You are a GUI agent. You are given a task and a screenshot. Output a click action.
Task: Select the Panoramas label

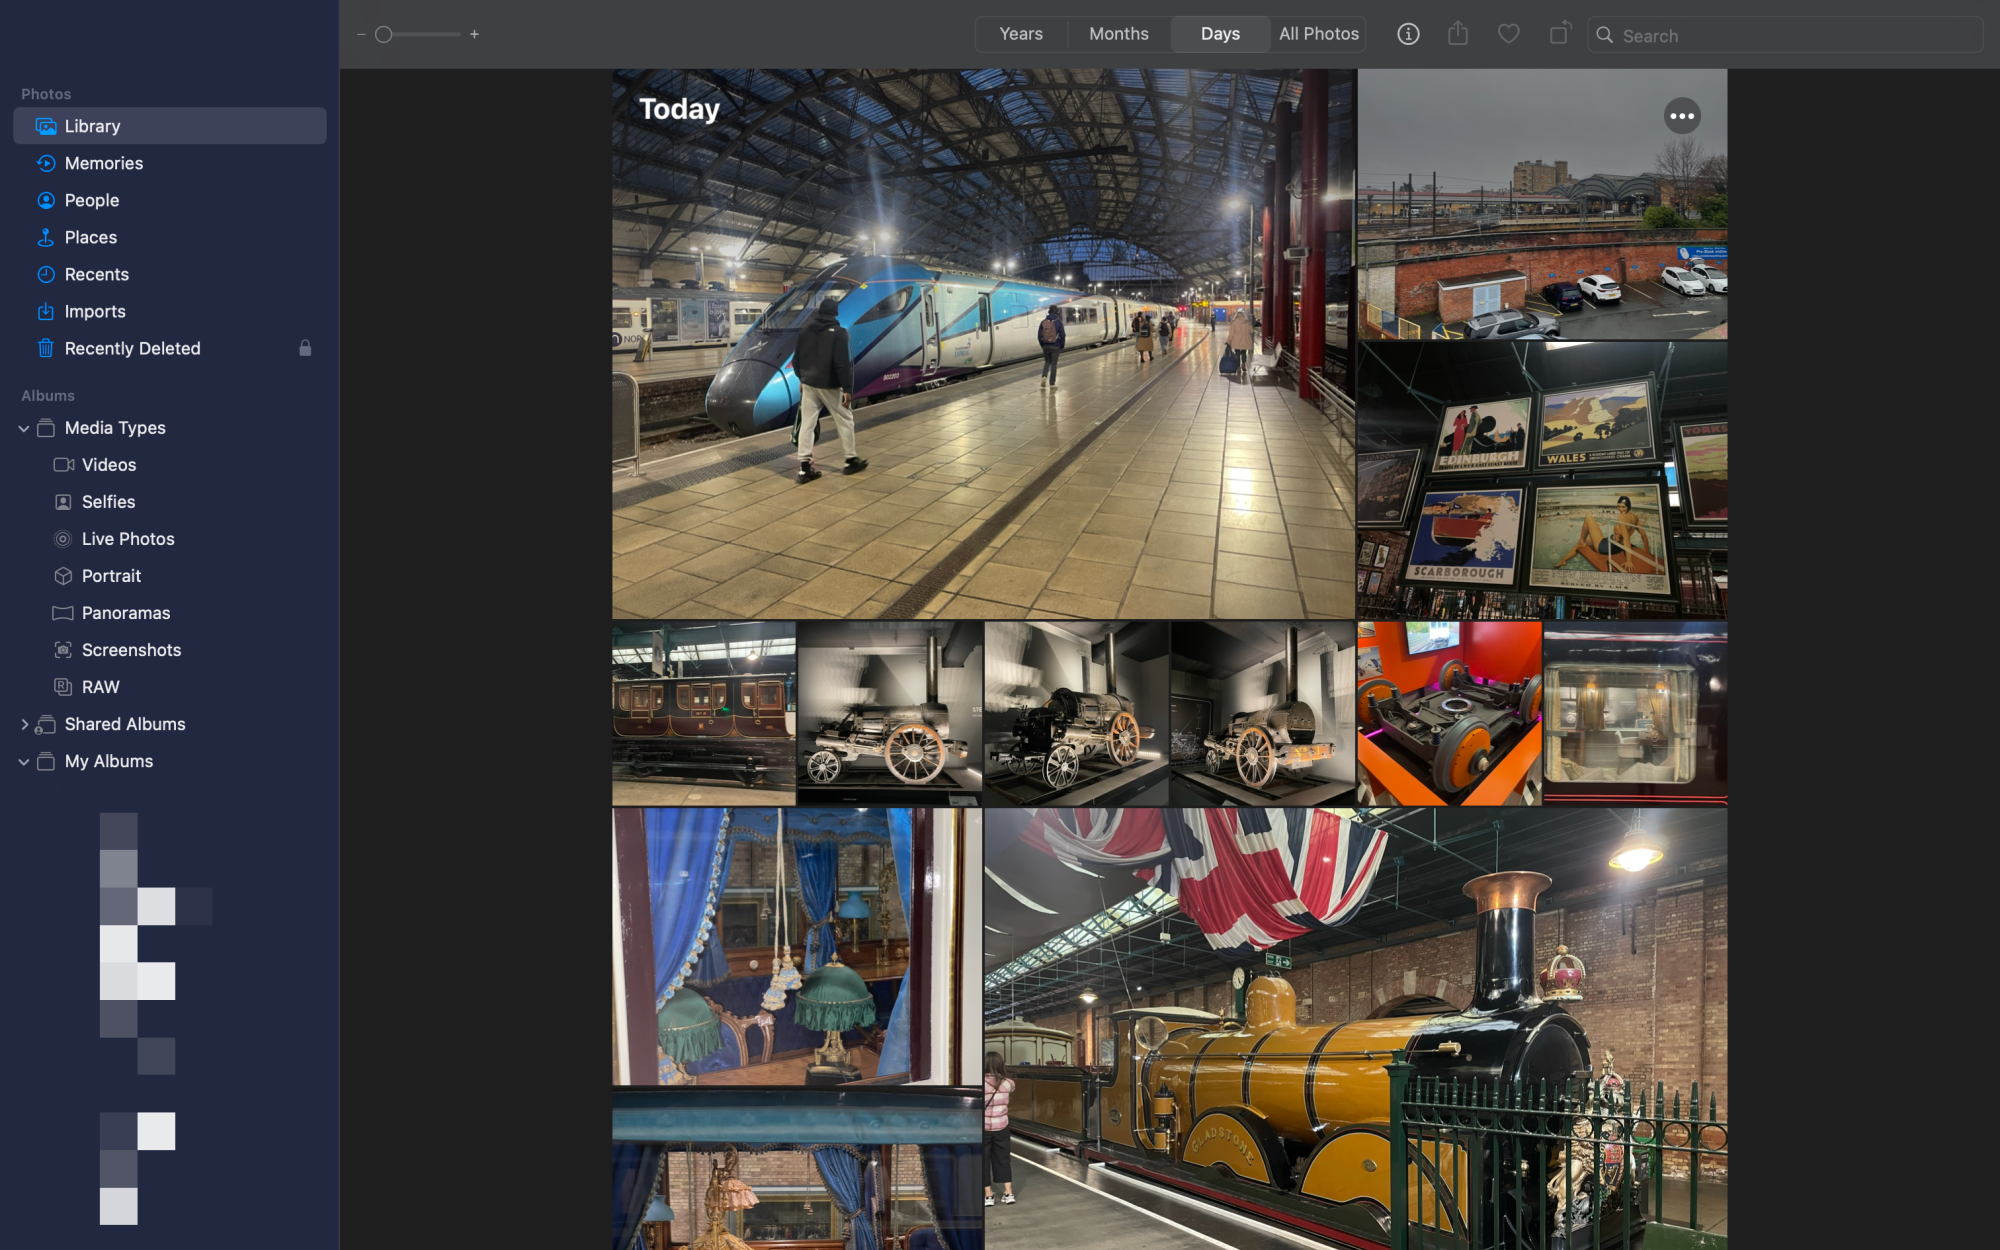pos(126,613)
